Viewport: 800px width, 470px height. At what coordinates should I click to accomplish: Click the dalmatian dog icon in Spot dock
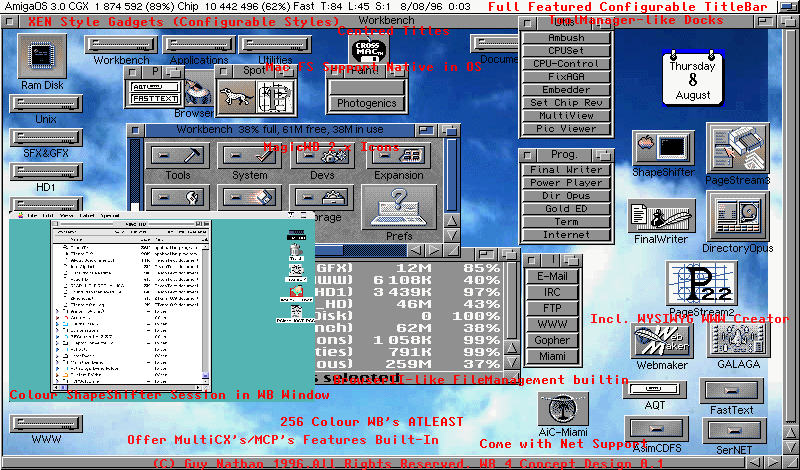tap(236, 97)
